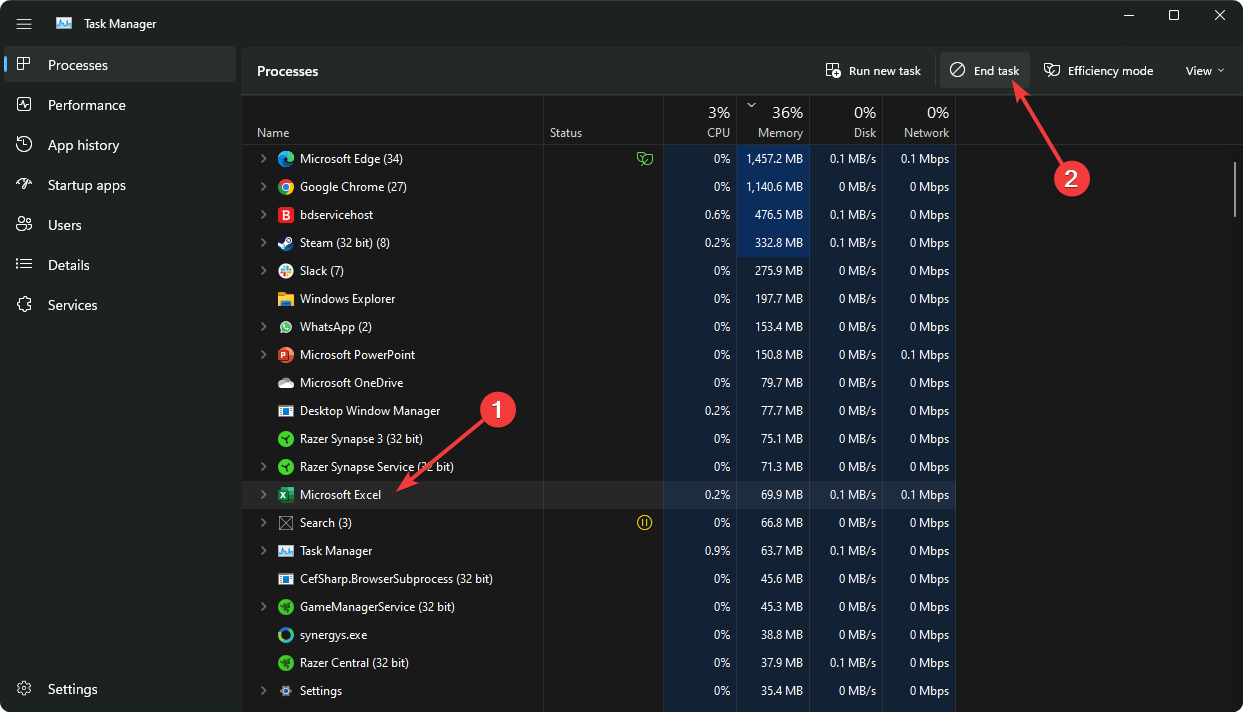The image size is (1243, 712).
Task: Click the Microsoft OneDrive cloud icon
Action: [x=285, y=383]
